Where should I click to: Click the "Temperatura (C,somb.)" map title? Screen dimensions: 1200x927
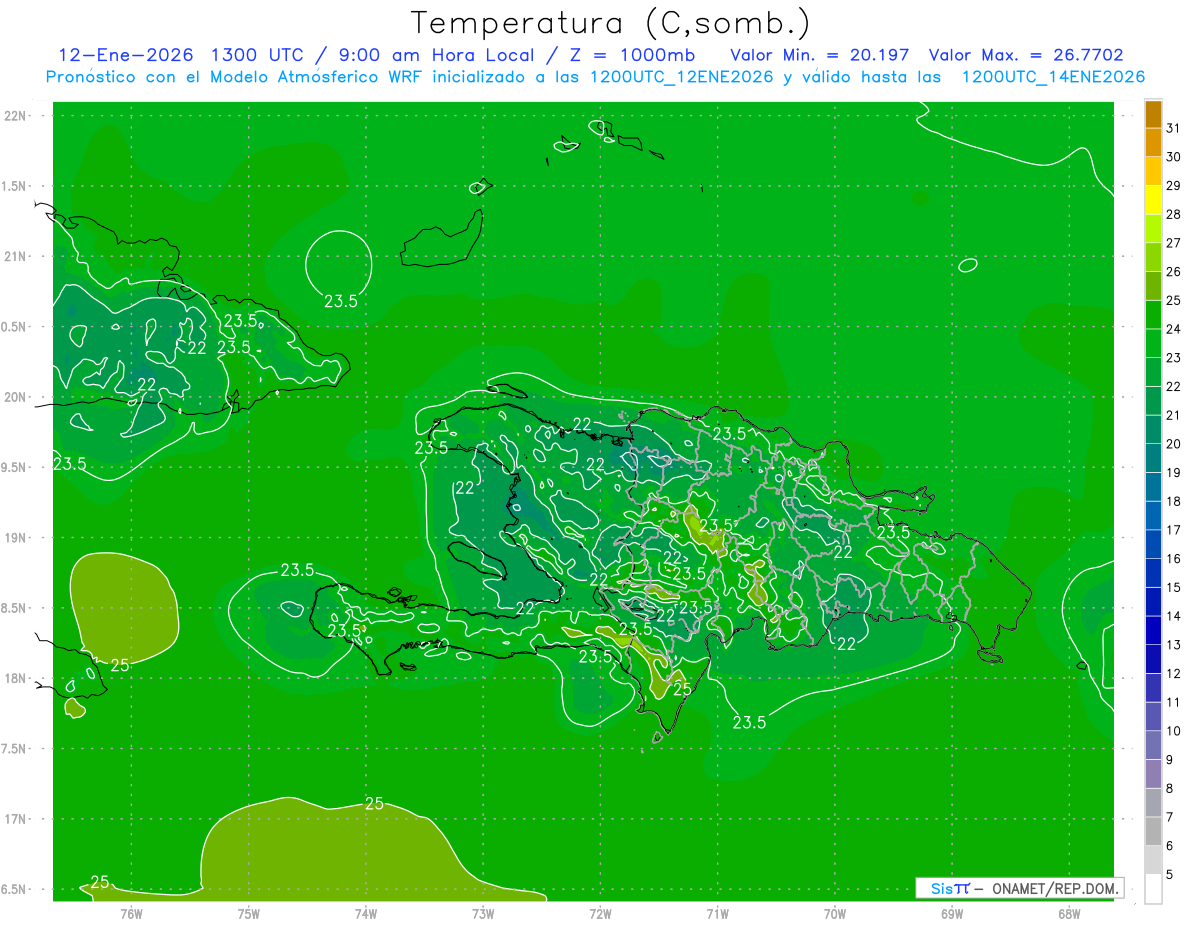[610, 22]
